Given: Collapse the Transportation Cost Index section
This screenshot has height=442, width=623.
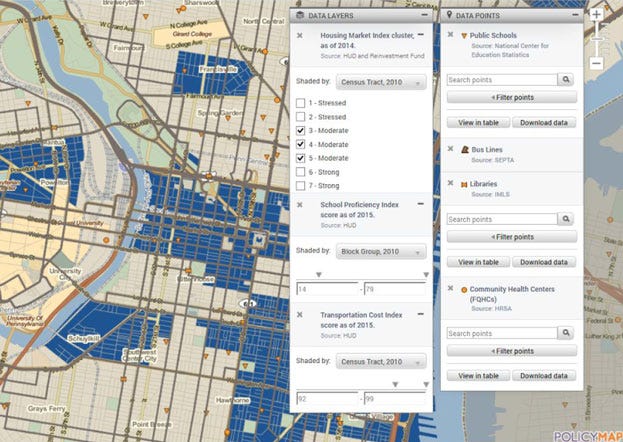Looking at the screenshot, I should 421,314.
